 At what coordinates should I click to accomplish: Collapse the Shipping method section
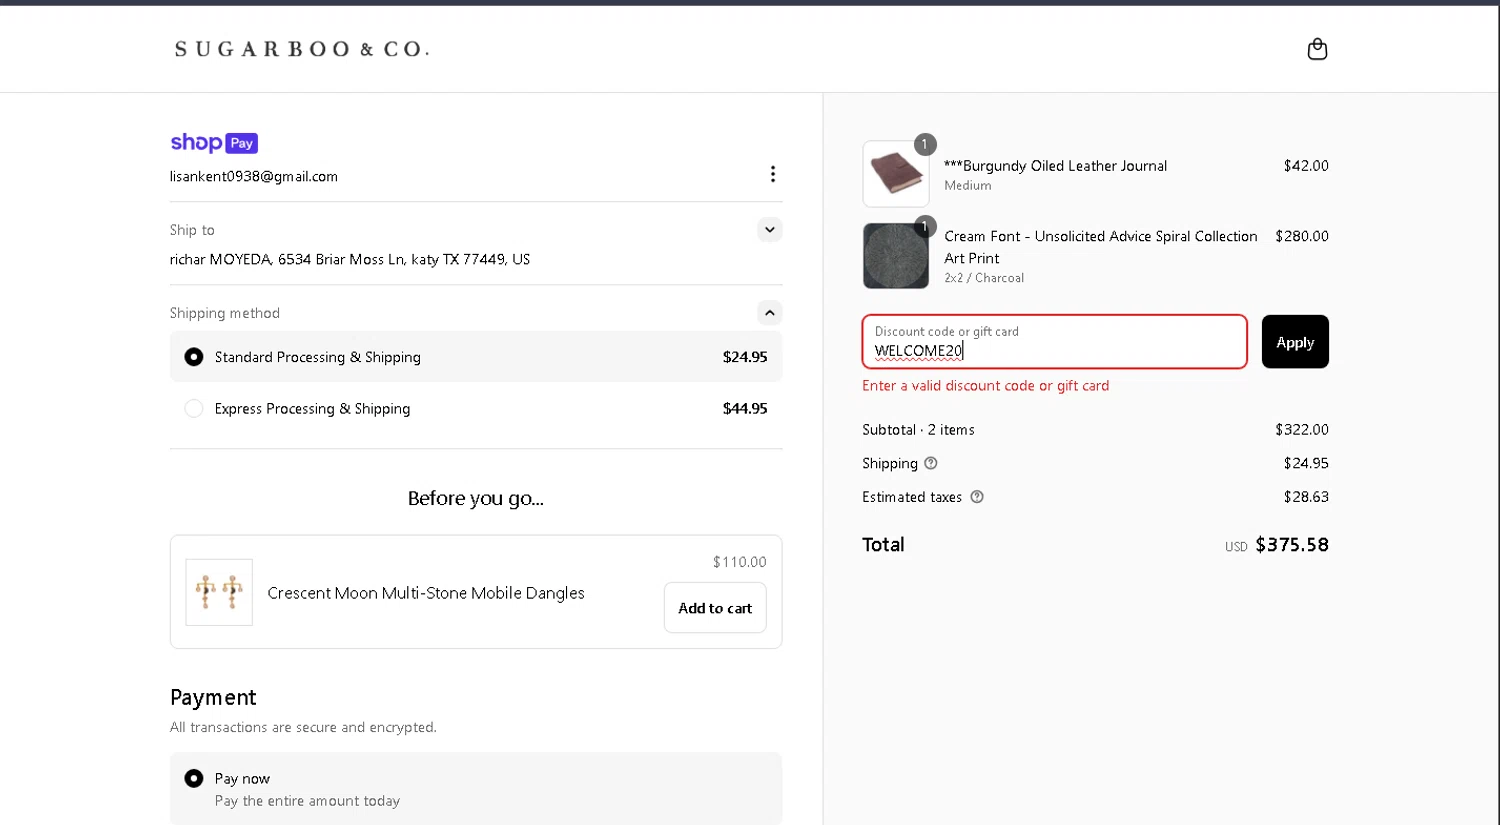pyautogui.click(x=769, y=313)
